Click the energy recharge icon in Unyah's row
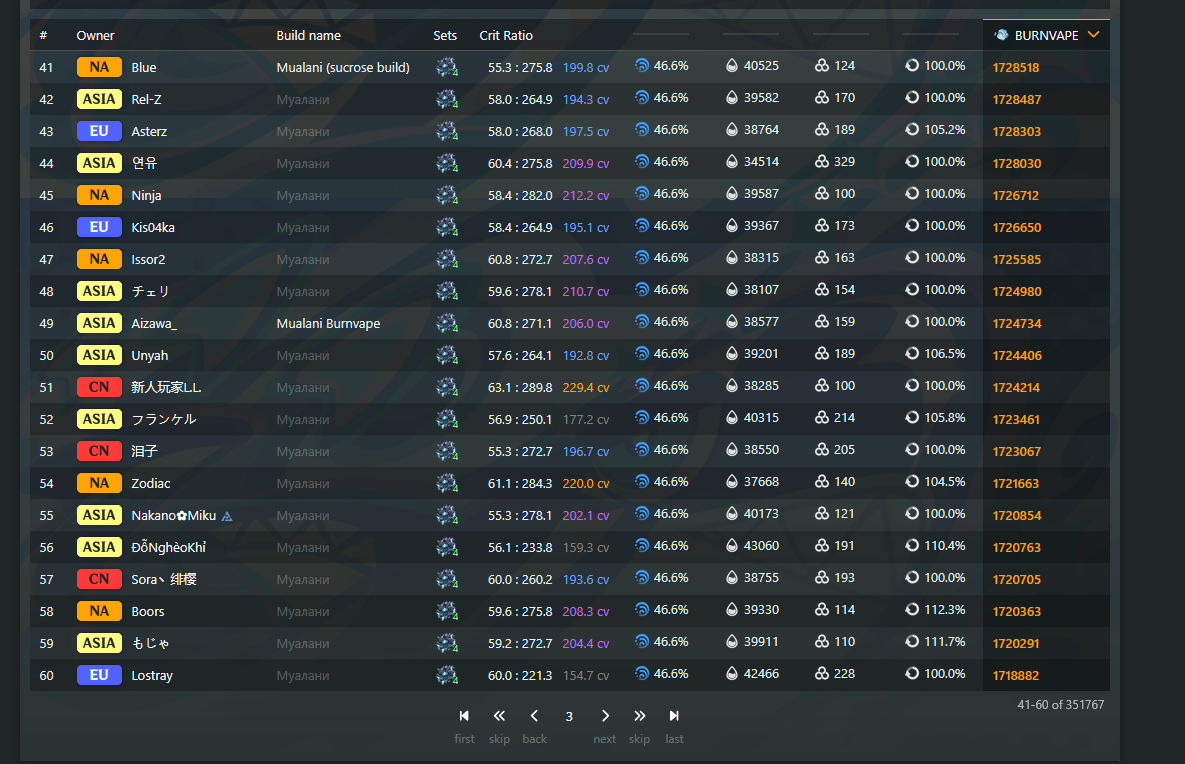This screenshot has width=1185, height=764. [x=912, y=354]
